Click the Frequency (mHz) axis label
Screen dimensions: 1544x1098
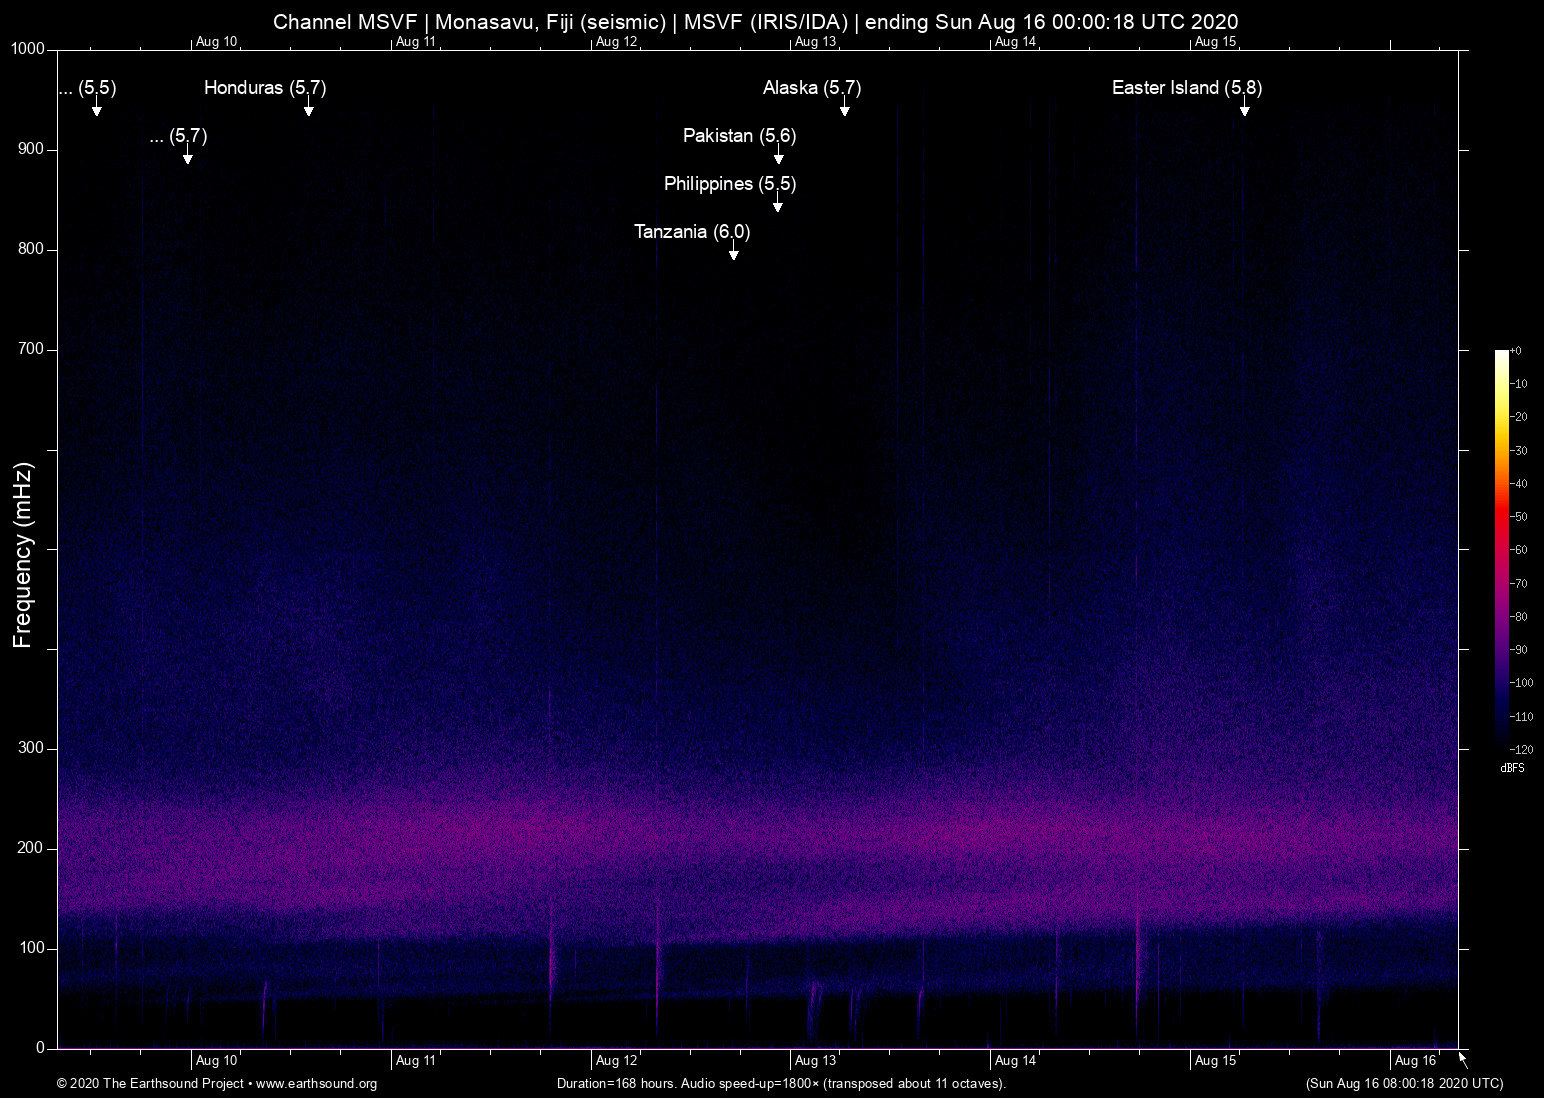23,555
